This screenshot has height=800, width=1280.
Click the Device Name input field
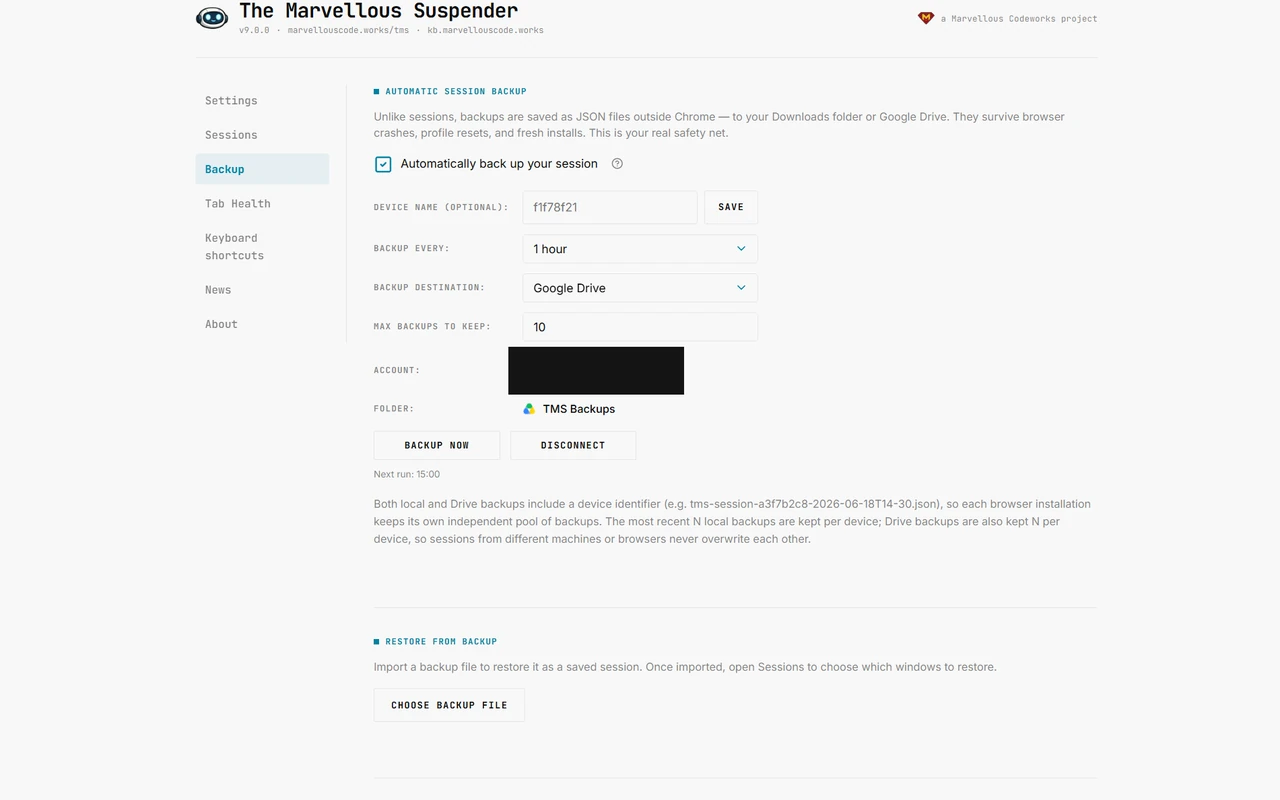point(610,207)
